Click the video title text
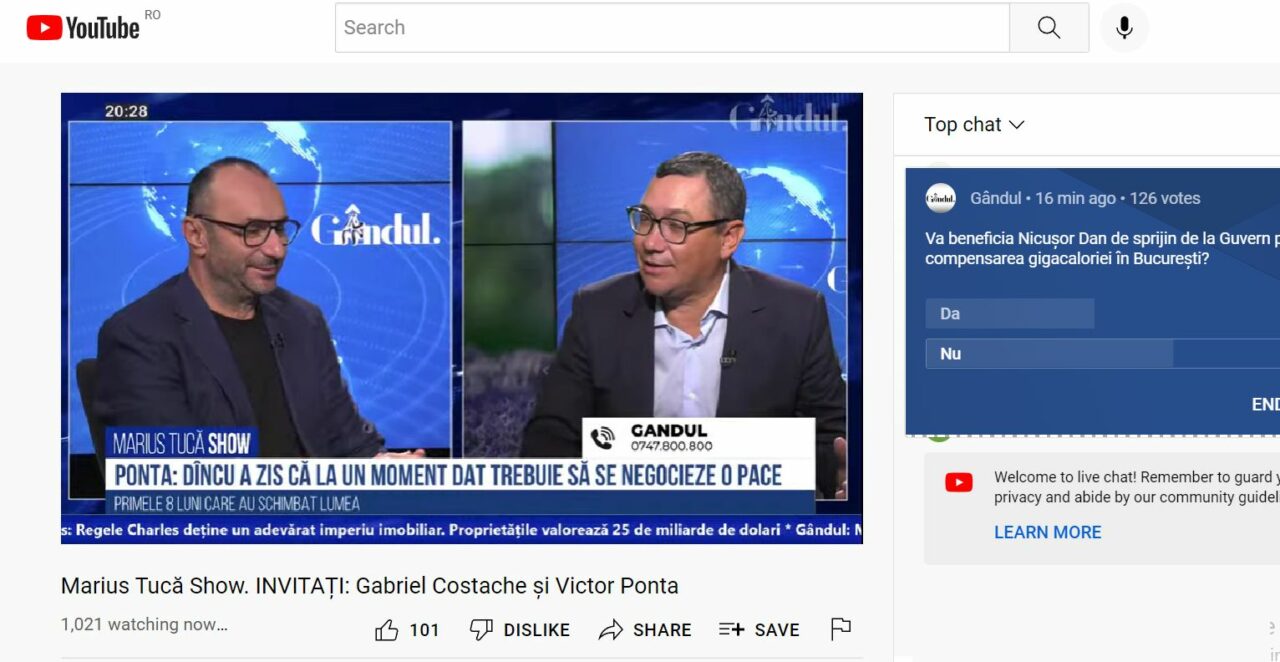This screenshot has width=1280, height=662. pyautogui.click(x=370, y=586)
